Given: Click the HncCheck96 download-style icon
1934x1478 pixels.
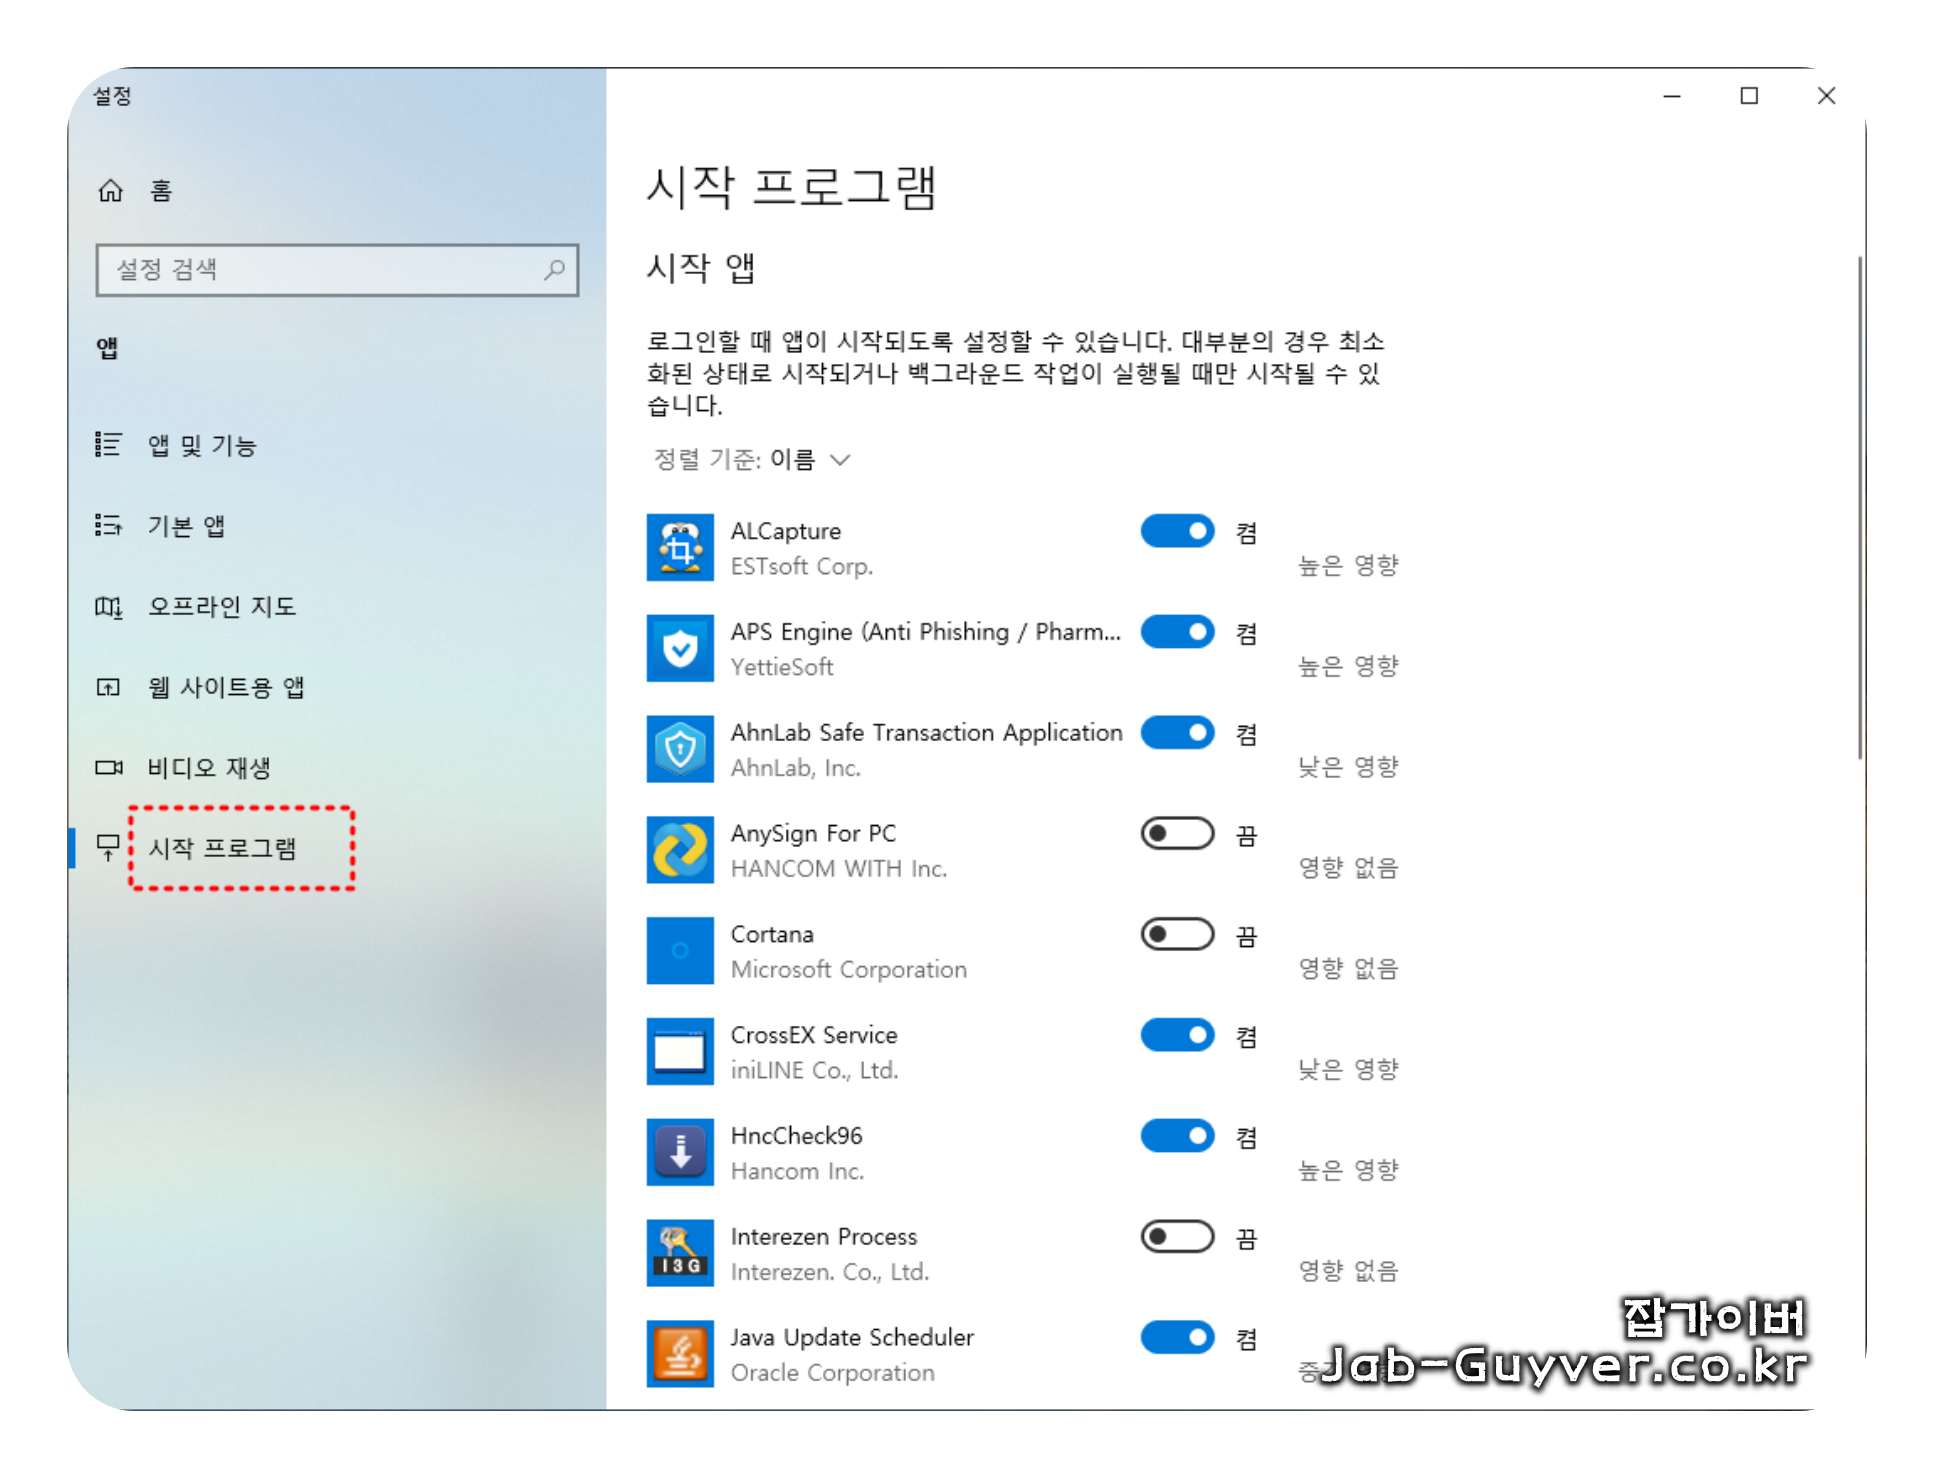Looking at the screenshot, I should point(680,1151).
